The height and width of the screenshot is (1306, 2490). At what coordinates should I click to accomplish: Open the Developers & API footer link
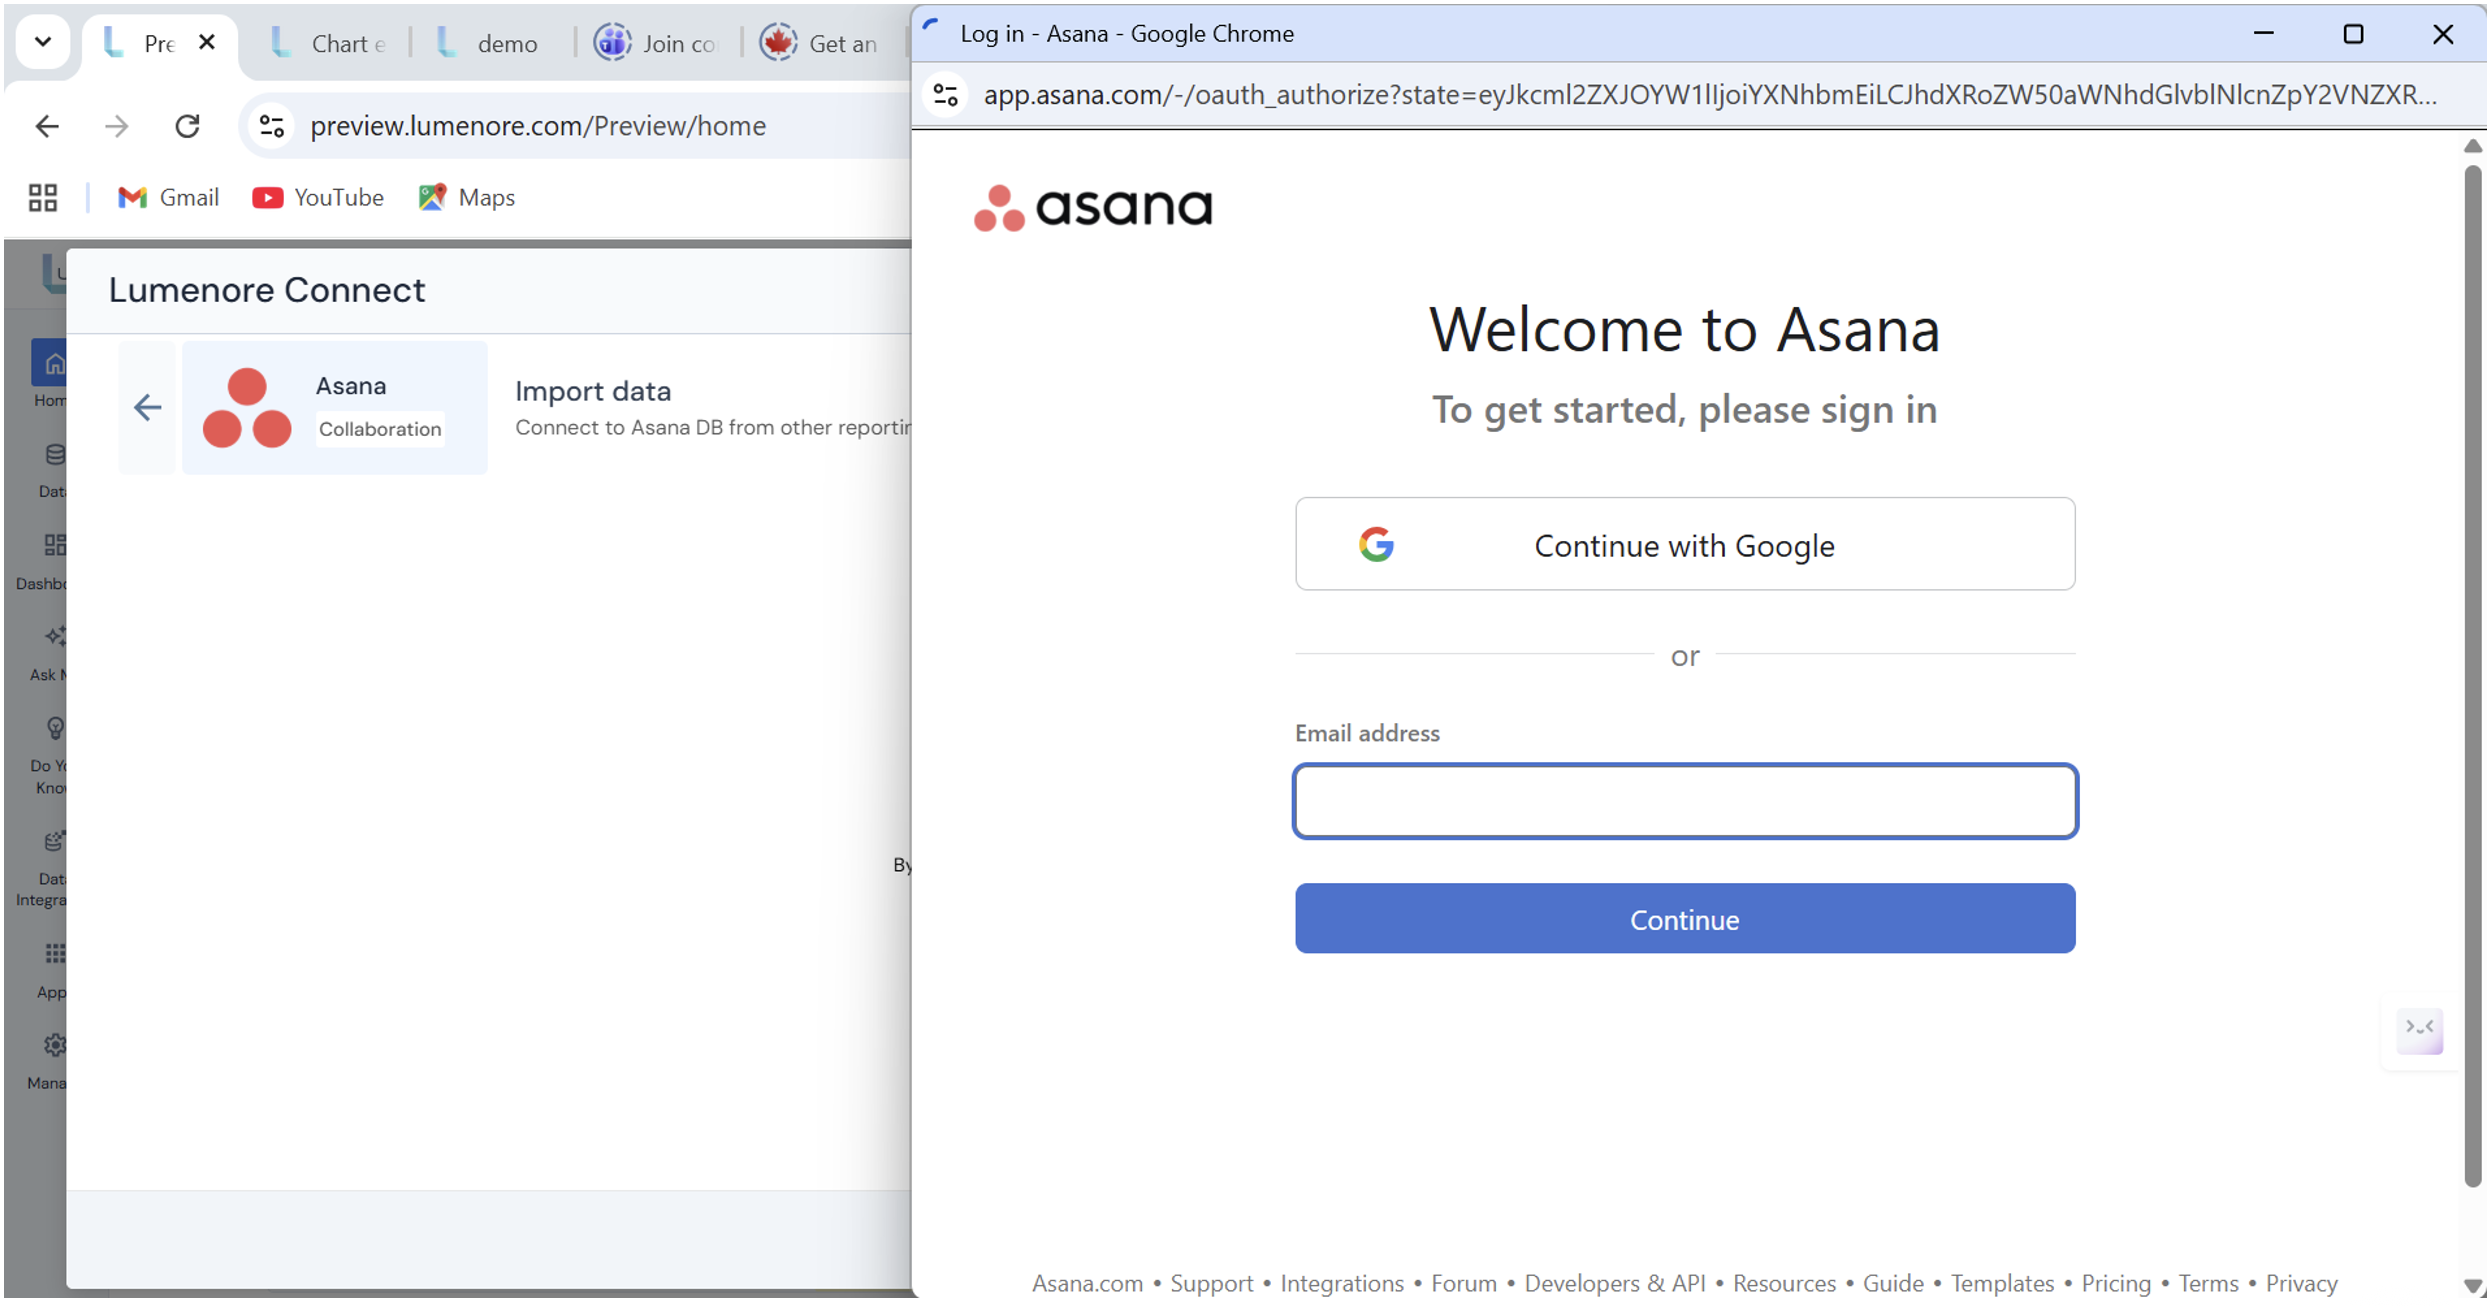click(1614, 1283)
